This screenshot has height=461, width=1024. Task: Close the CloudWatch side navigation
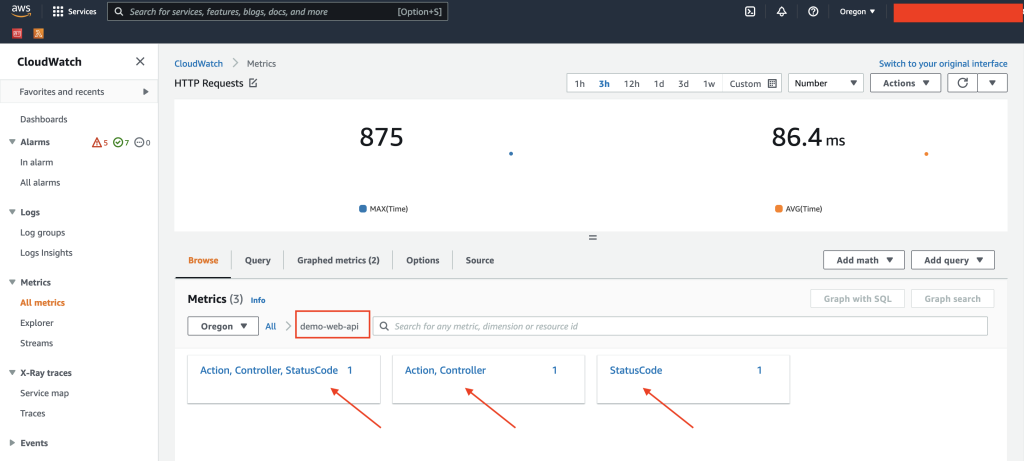pyautogui.click(x=140, y=61)
